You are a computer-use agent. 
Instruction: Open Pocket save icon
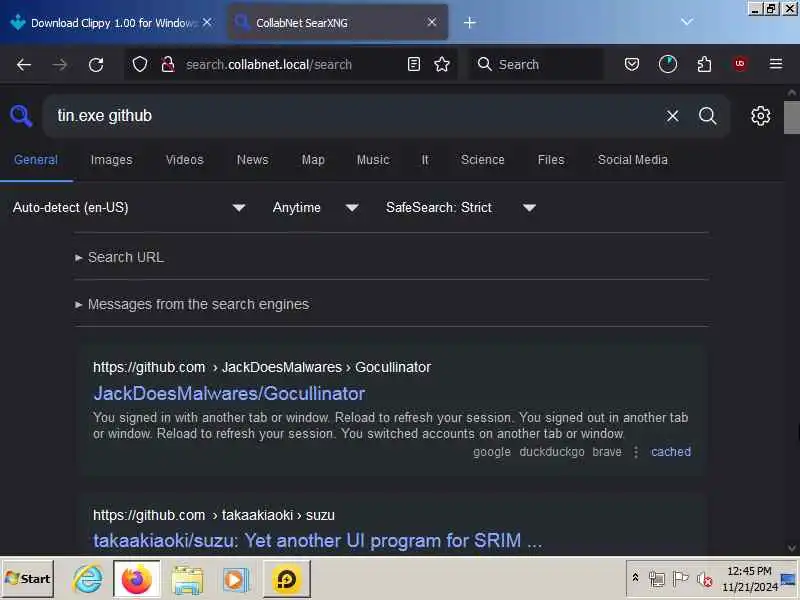click(x=632, y=64)
